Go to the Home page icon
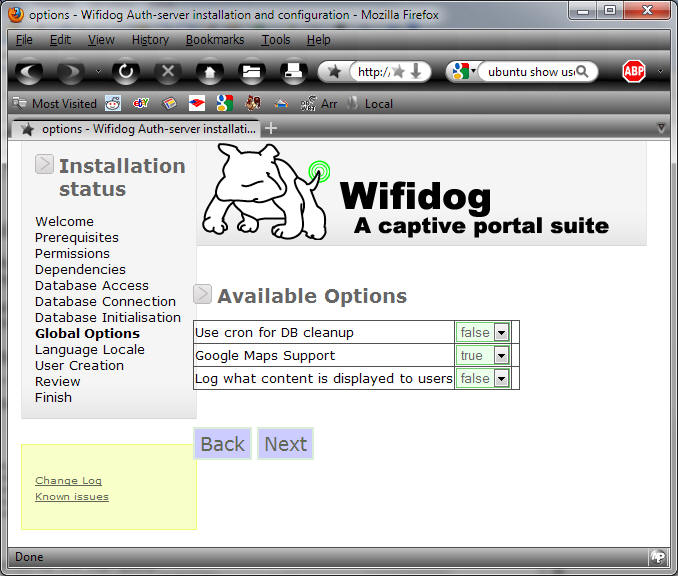This screenshot has height=576, width=678. point(210,72)
